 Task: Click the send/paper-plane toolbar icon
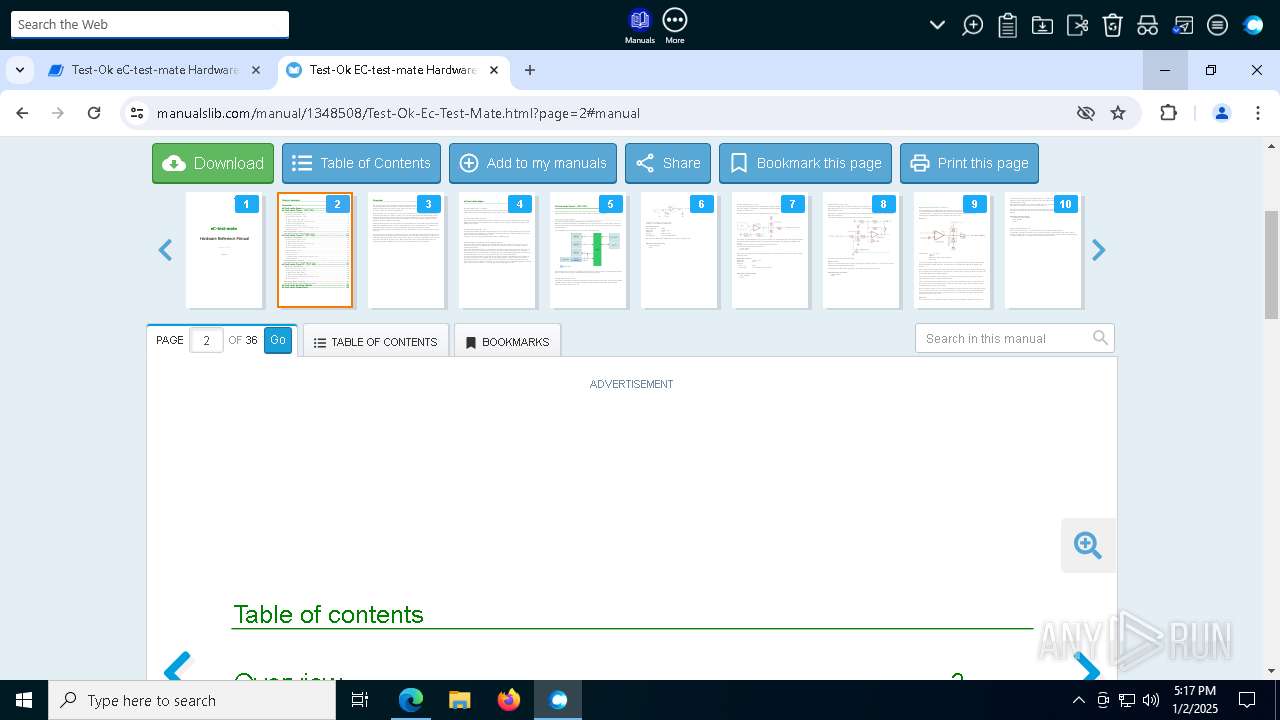[1182, 25]
